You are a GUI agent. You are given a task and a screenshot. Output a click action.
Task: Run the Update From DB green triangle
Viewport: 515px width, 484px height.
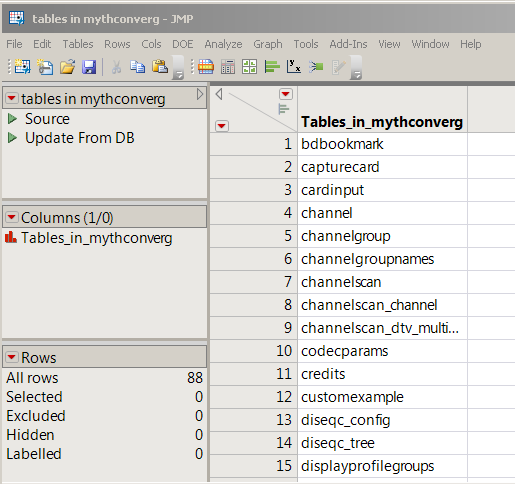pyautogui.click(x=12, y=138)
